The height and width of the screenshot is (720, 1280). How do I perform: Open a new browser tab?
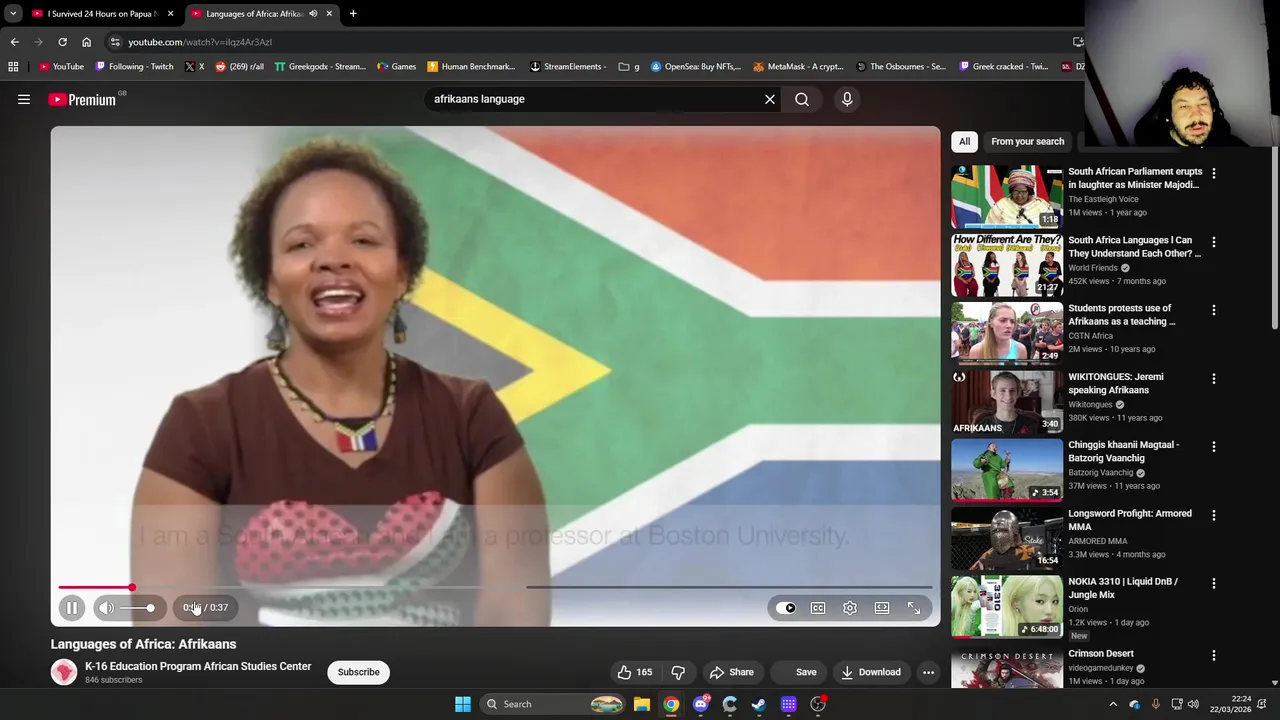[x=353, y=14]
